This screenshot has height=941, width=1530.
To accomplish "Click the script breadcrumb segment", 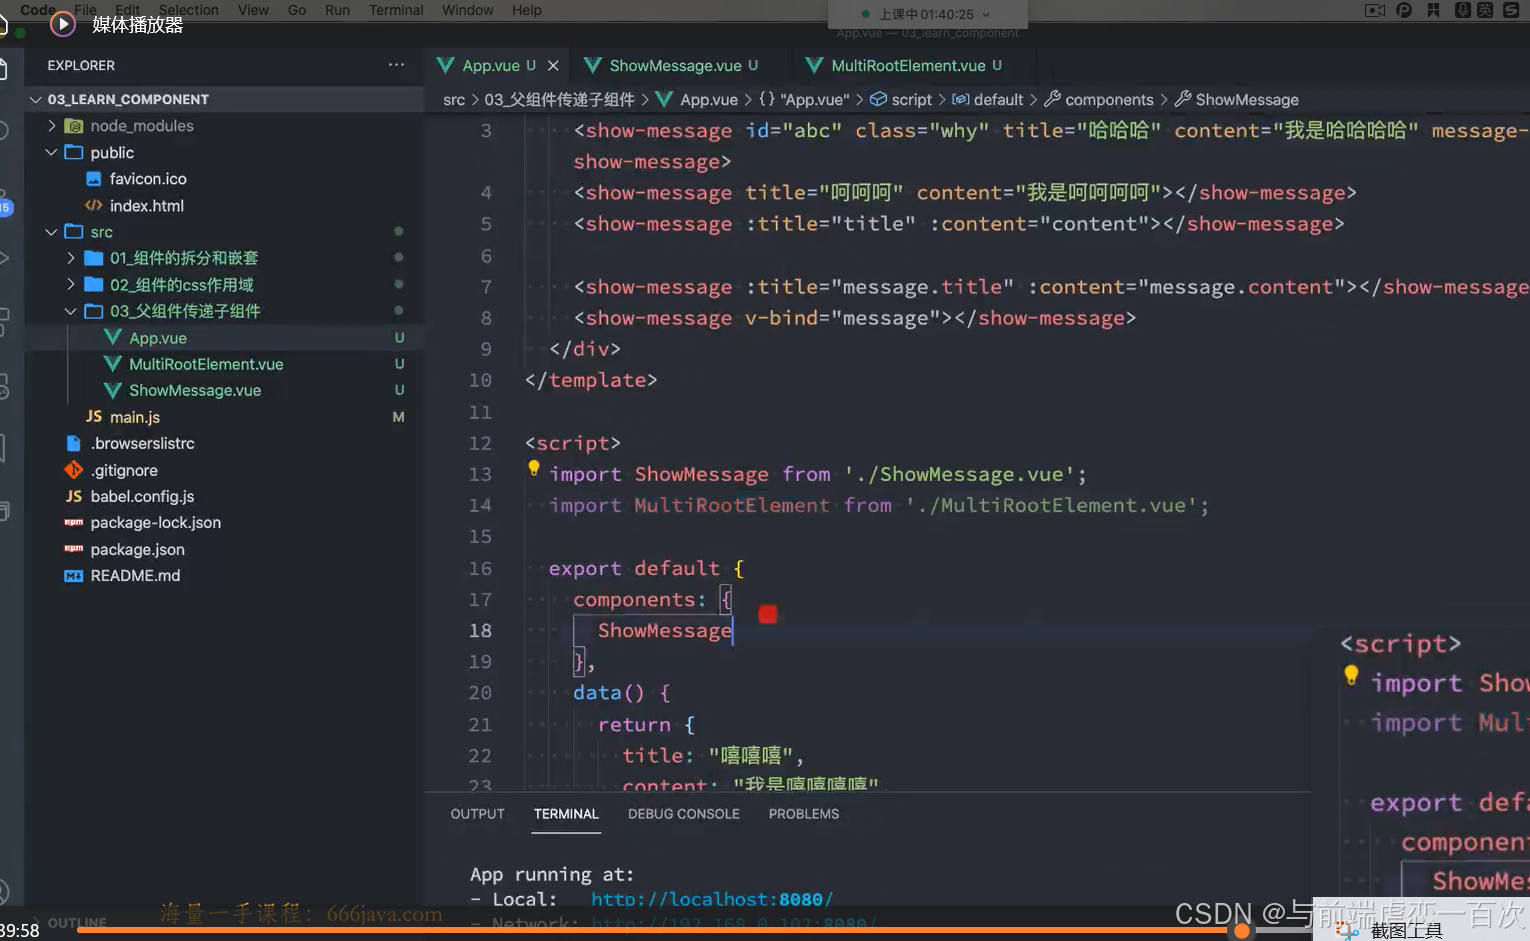I will tap(911, 99).
